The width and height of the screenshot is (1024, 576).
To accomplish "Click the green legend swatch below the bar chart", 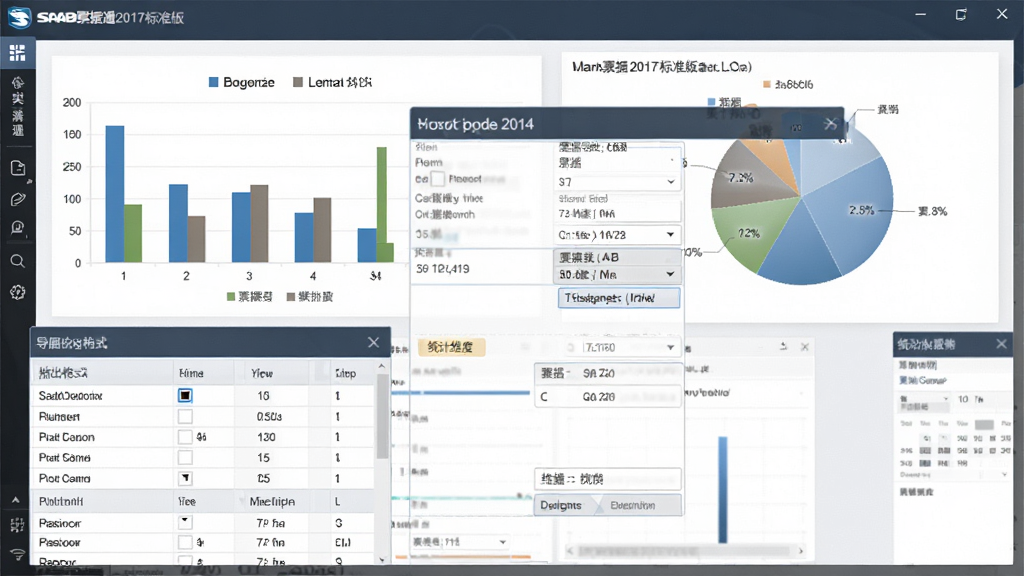I will [x=231, y=296].
